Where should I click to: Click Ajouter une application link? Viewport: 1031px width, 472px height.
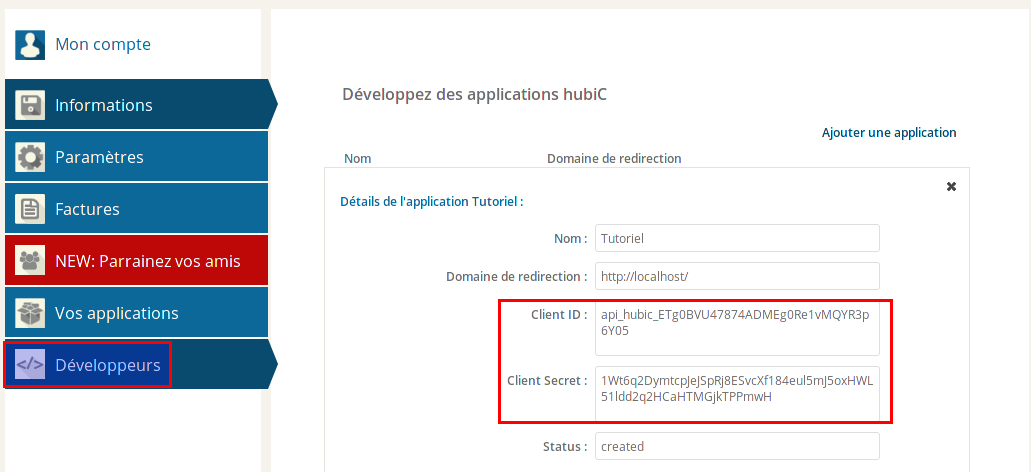click(x=889, y=132)
